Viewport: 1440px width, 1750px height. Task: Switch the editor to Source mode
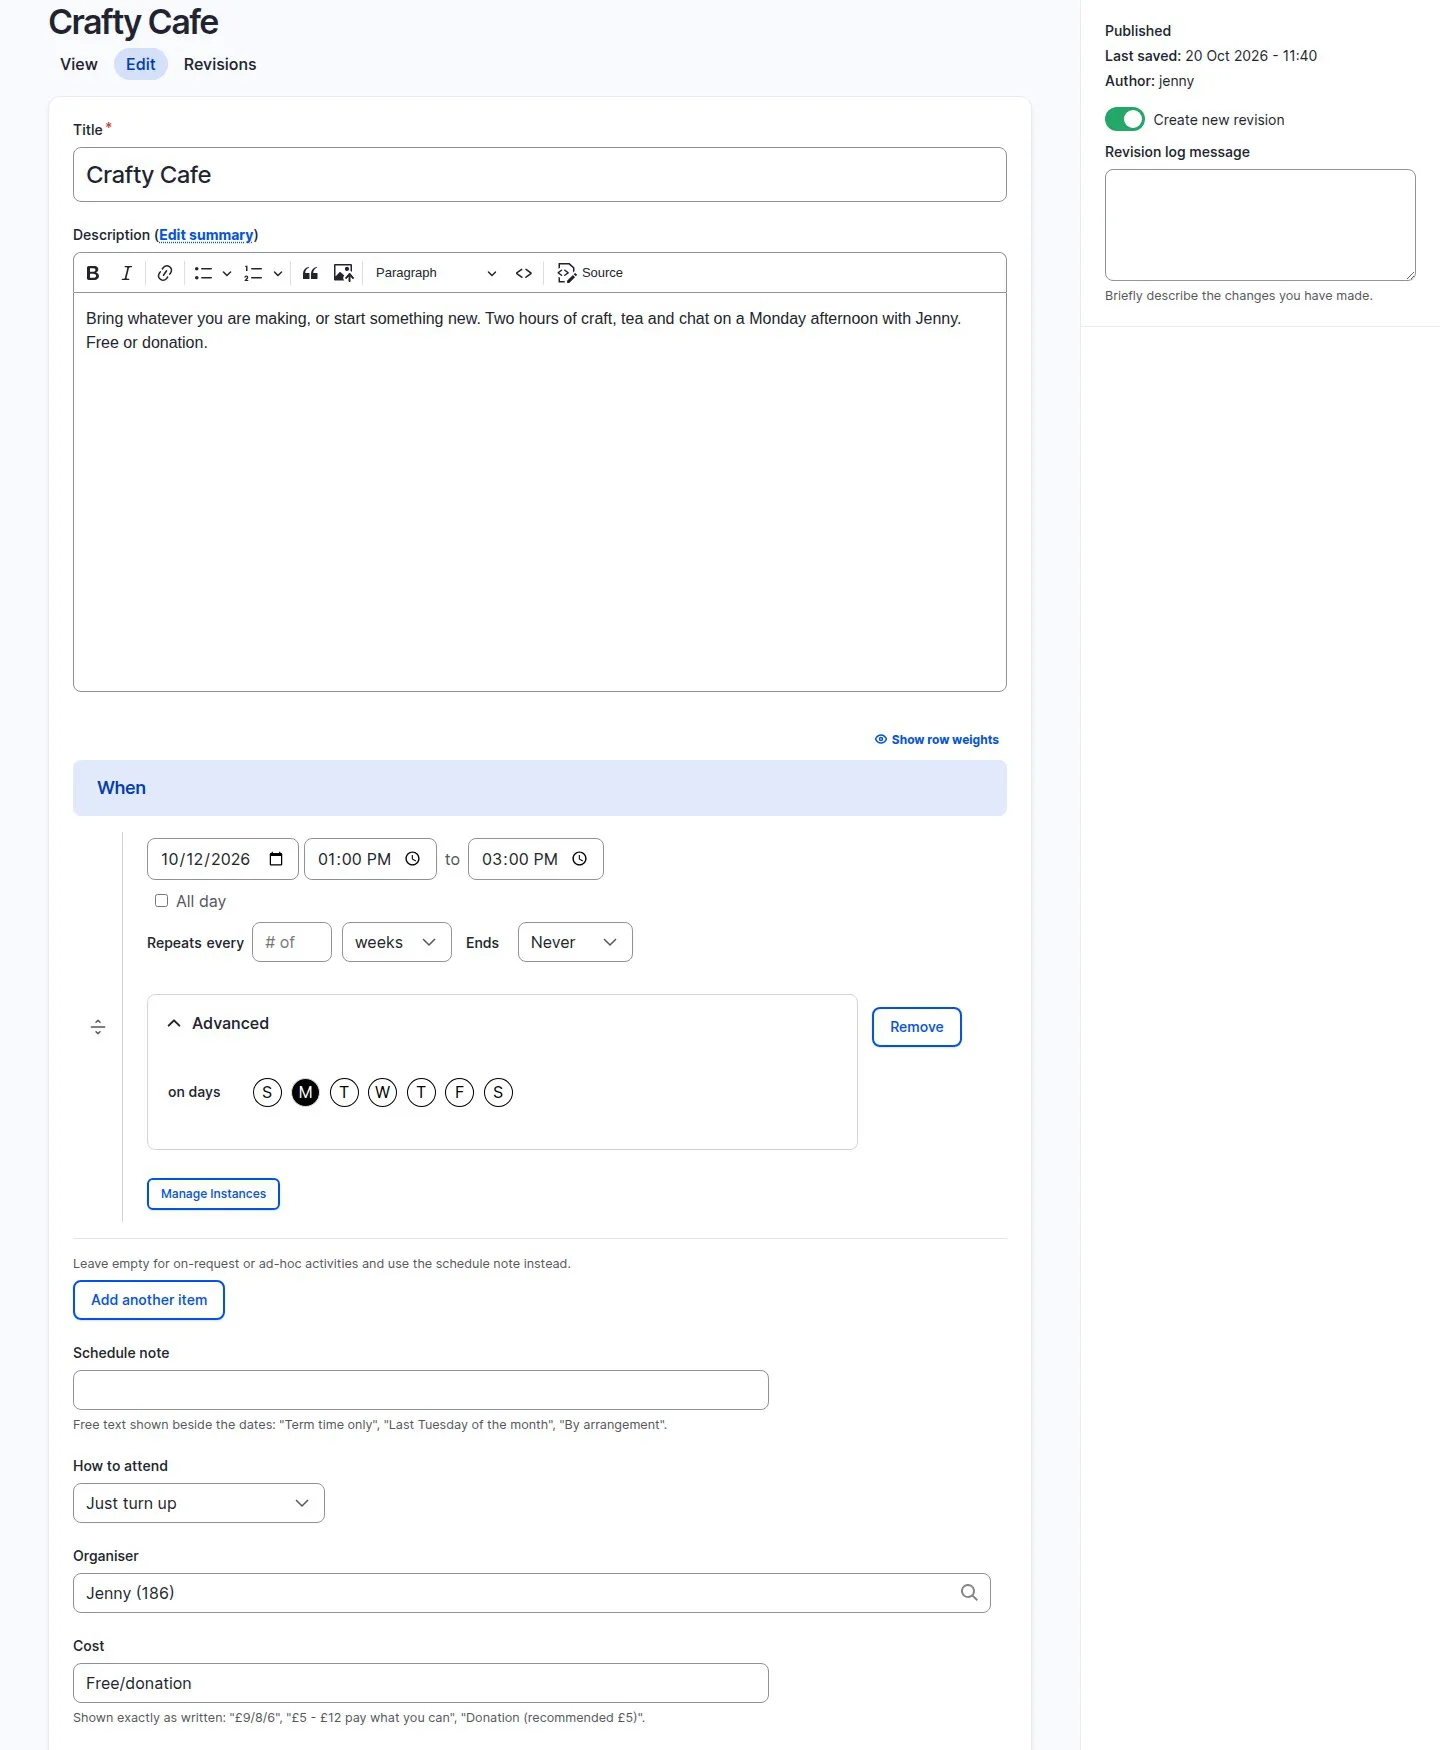pyautogui.click(x=590, y=273)
